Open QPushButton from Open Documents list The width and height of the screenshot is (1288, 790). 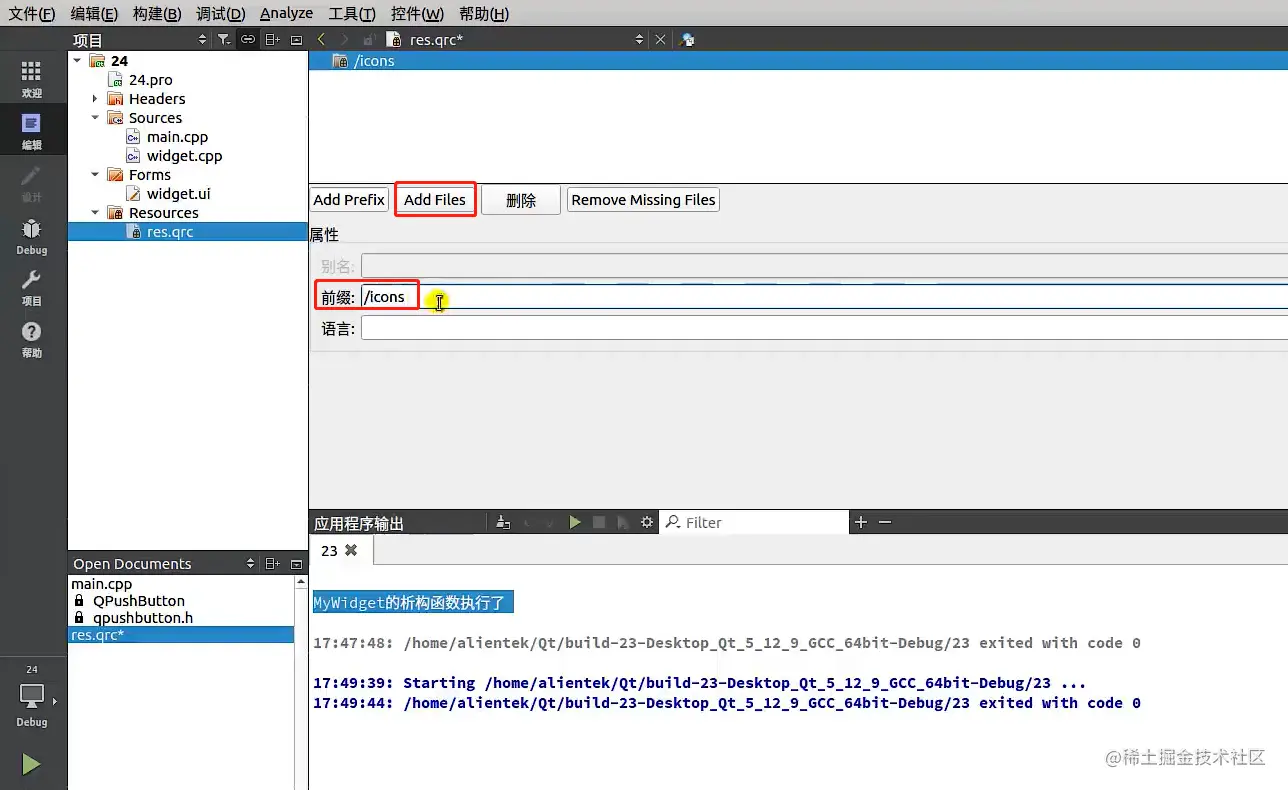point(139,601)
